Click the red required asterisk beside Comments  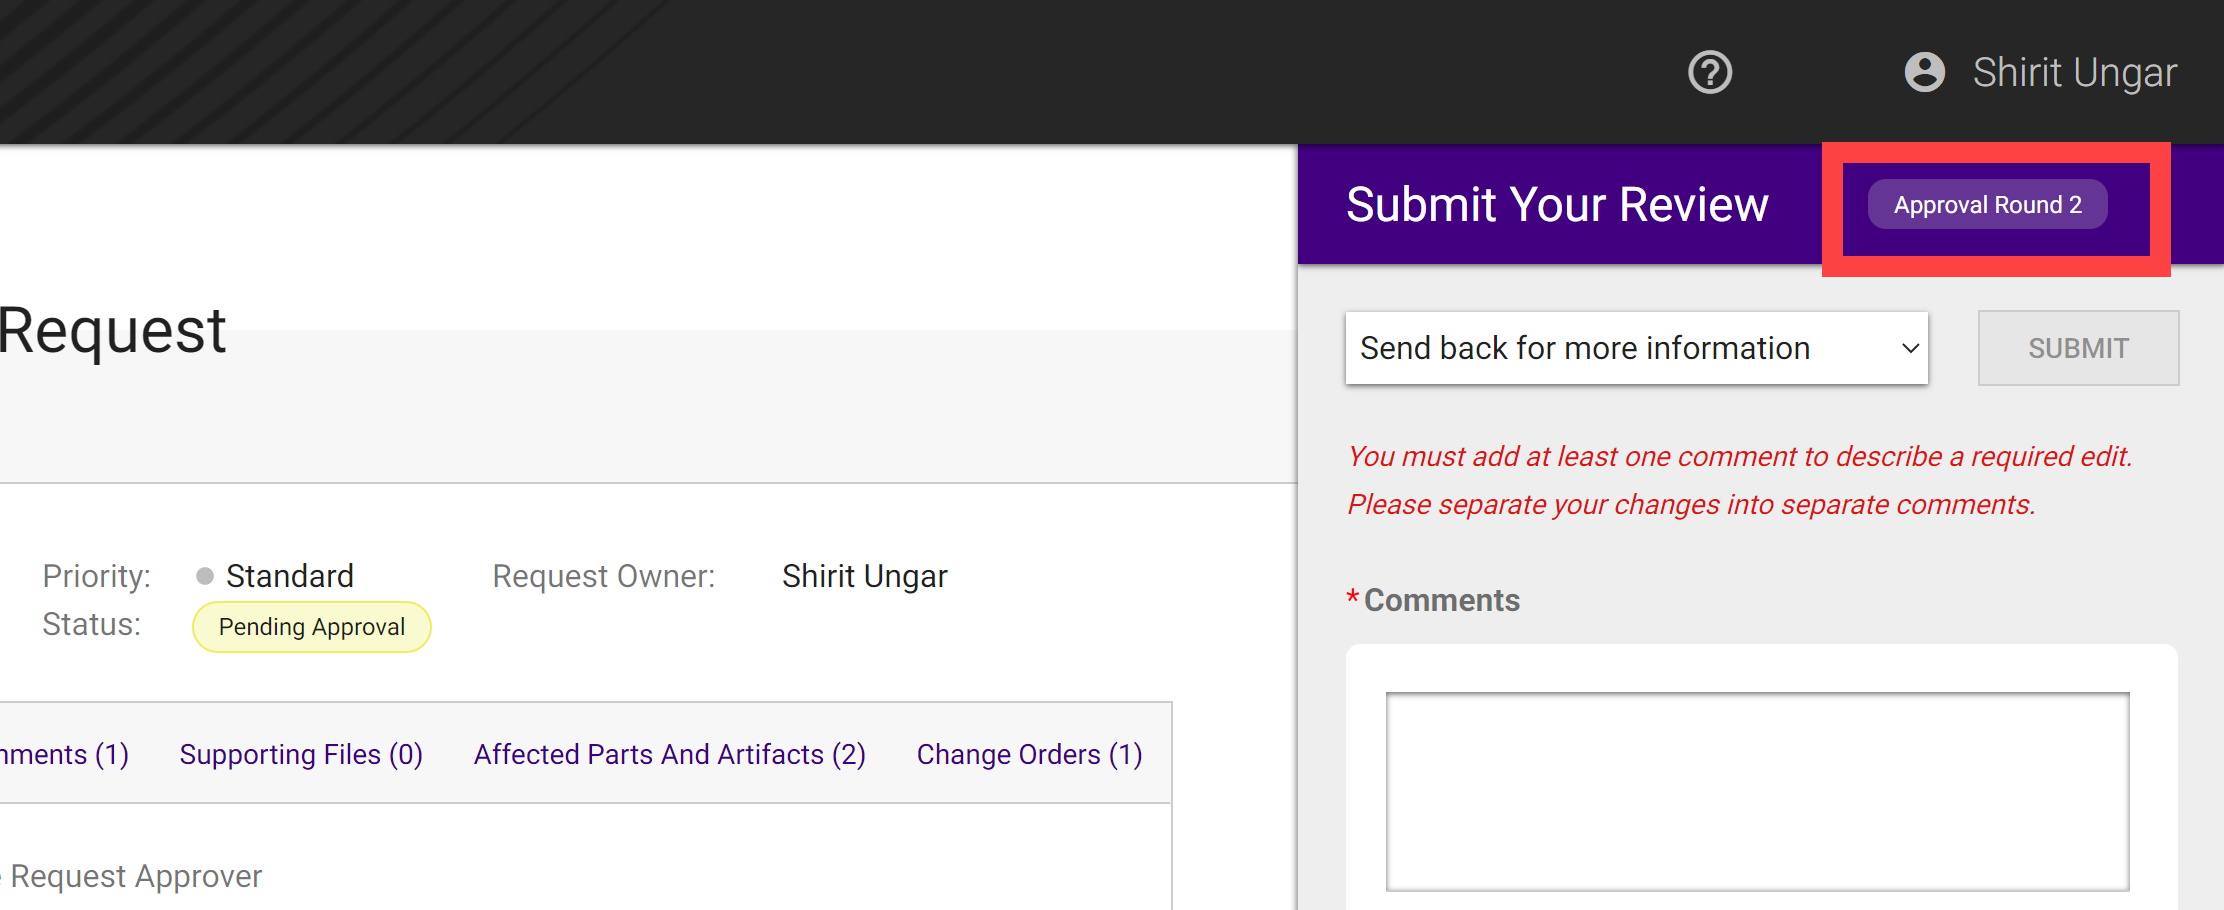[1352, 598]
